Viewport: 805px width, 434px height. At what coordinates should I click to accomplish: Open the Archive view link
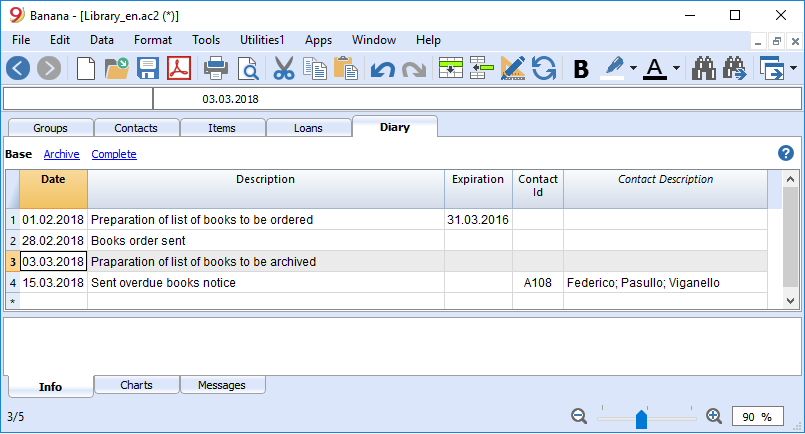tap(62, 154)
